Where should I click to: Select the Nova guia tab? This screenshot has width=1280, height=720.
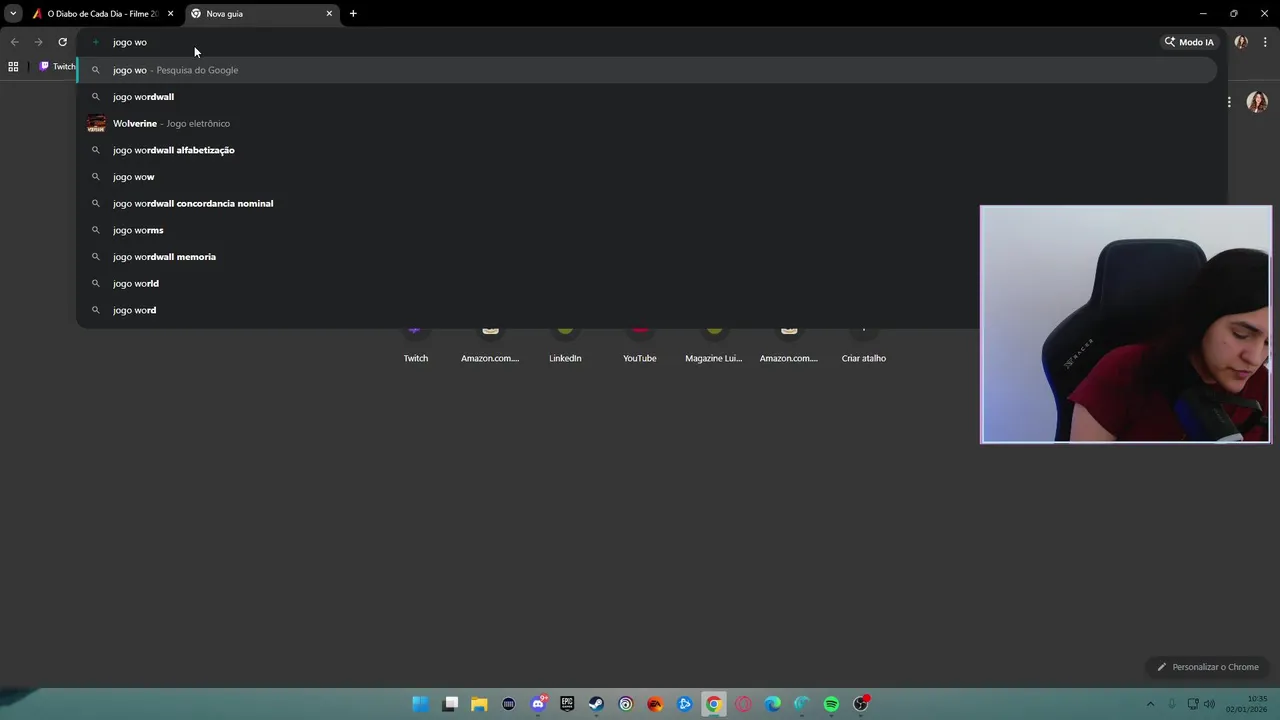(x=262, y=14)
